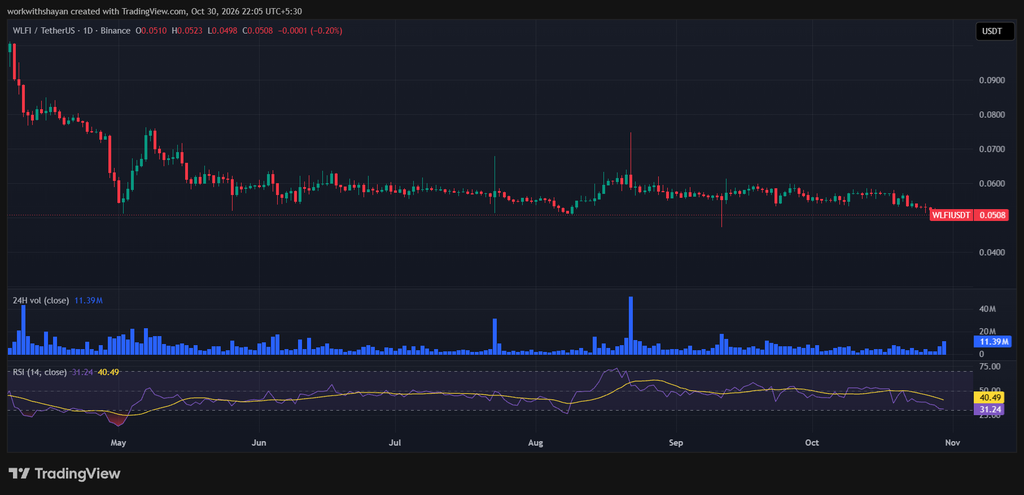Viewport: 1024px width, 495px height.
Task: Click the Oct label on time axis
Action: [812, 443]
